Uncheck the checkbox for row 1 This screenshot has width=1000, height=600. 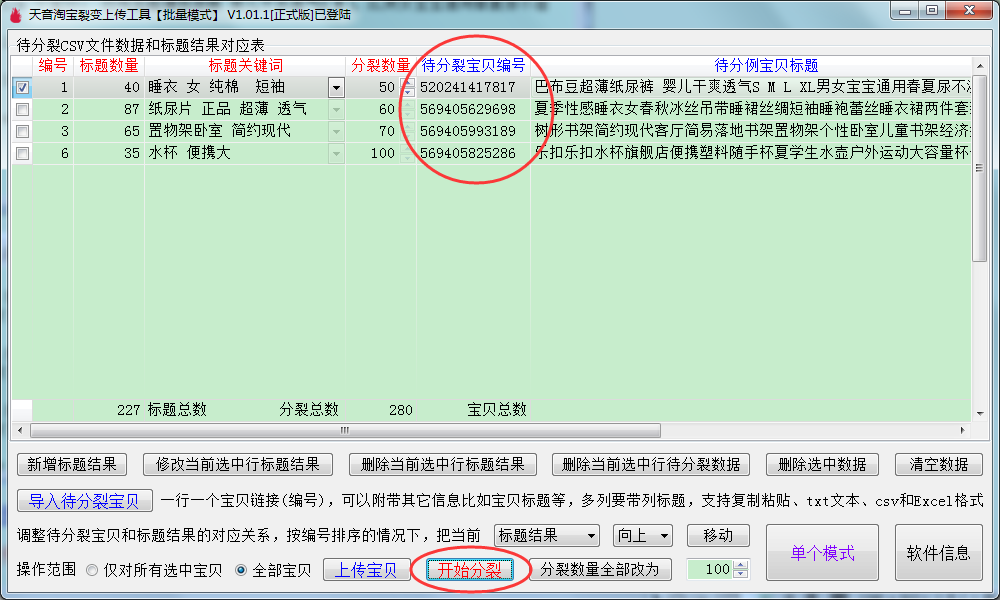pos(22,87)
